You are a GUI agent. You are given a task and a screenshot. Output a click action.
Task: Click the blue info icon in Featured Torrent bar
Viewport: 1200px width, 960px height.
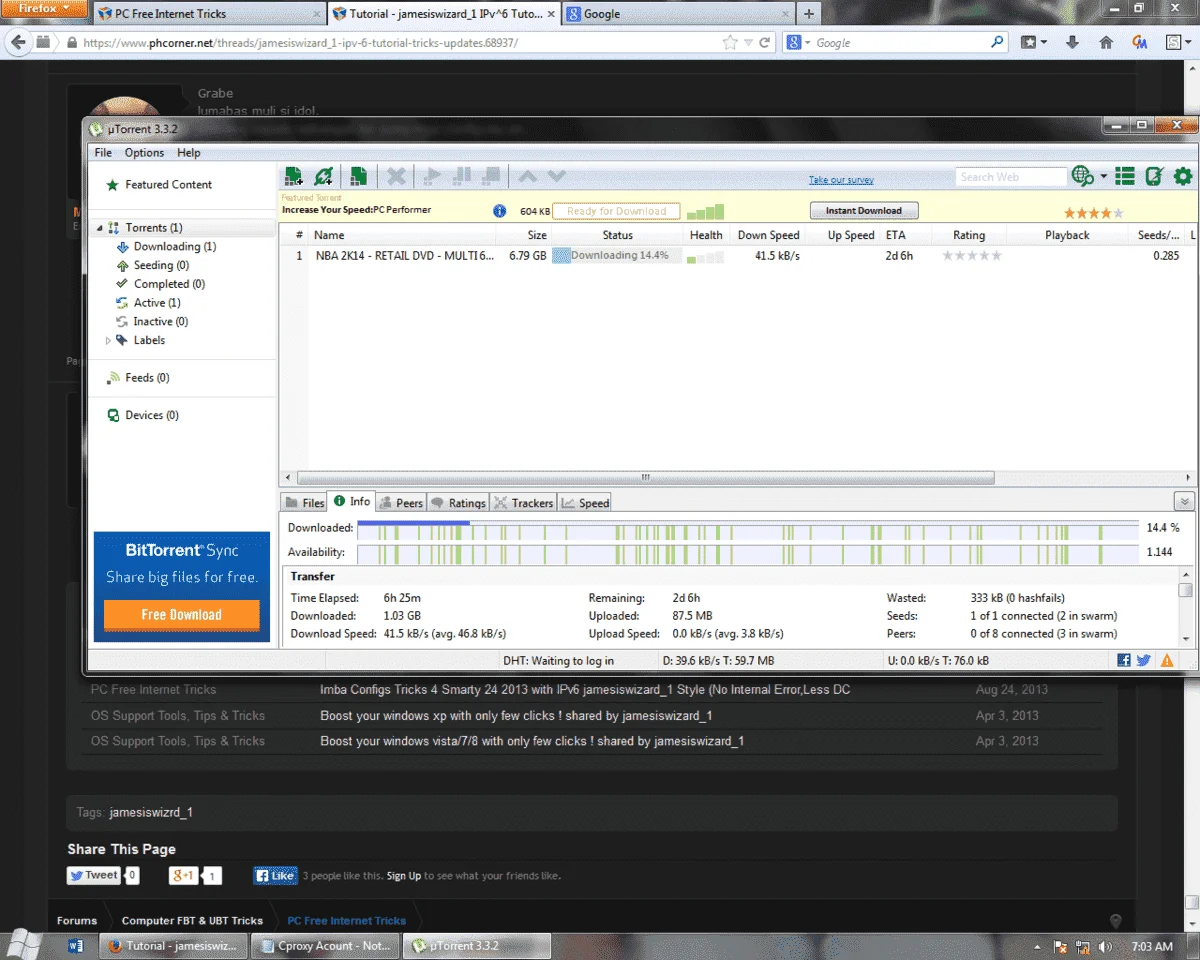click(x=500, y=211)
